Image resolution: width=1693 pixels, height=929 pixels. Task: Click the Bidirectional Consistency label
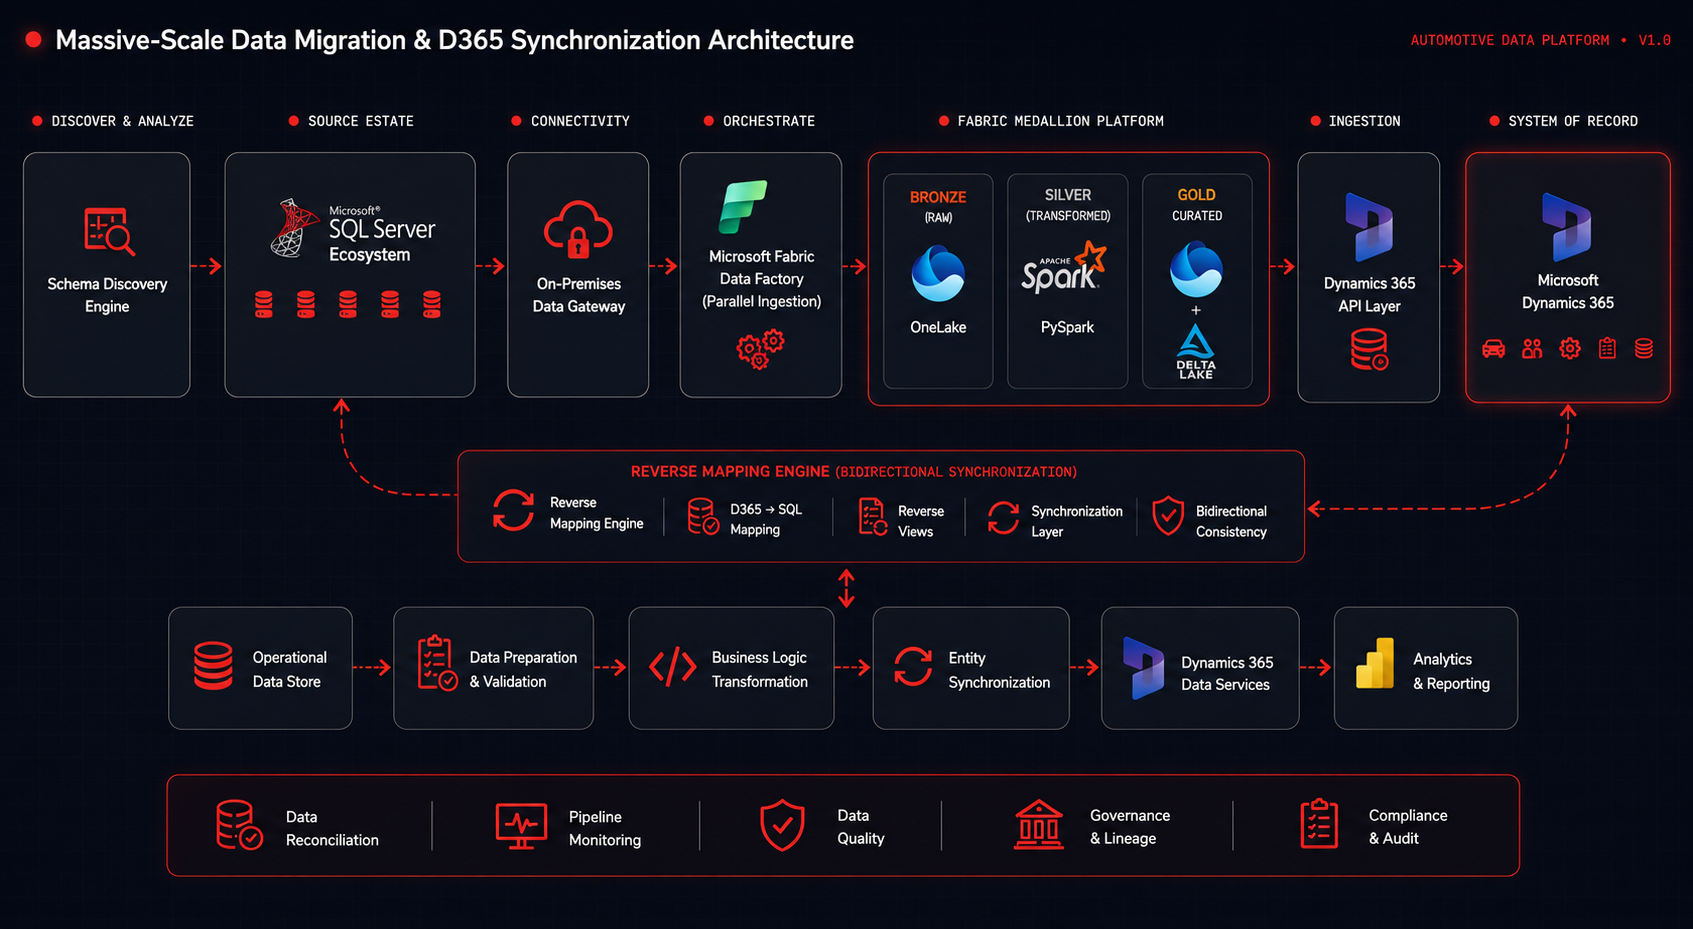click(x=1231, y=521)
